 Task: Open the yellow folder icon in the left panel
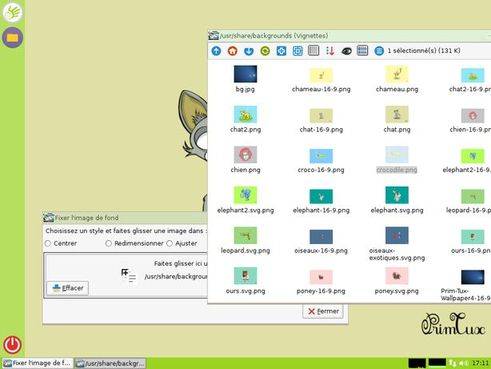[x=12, y=37]
